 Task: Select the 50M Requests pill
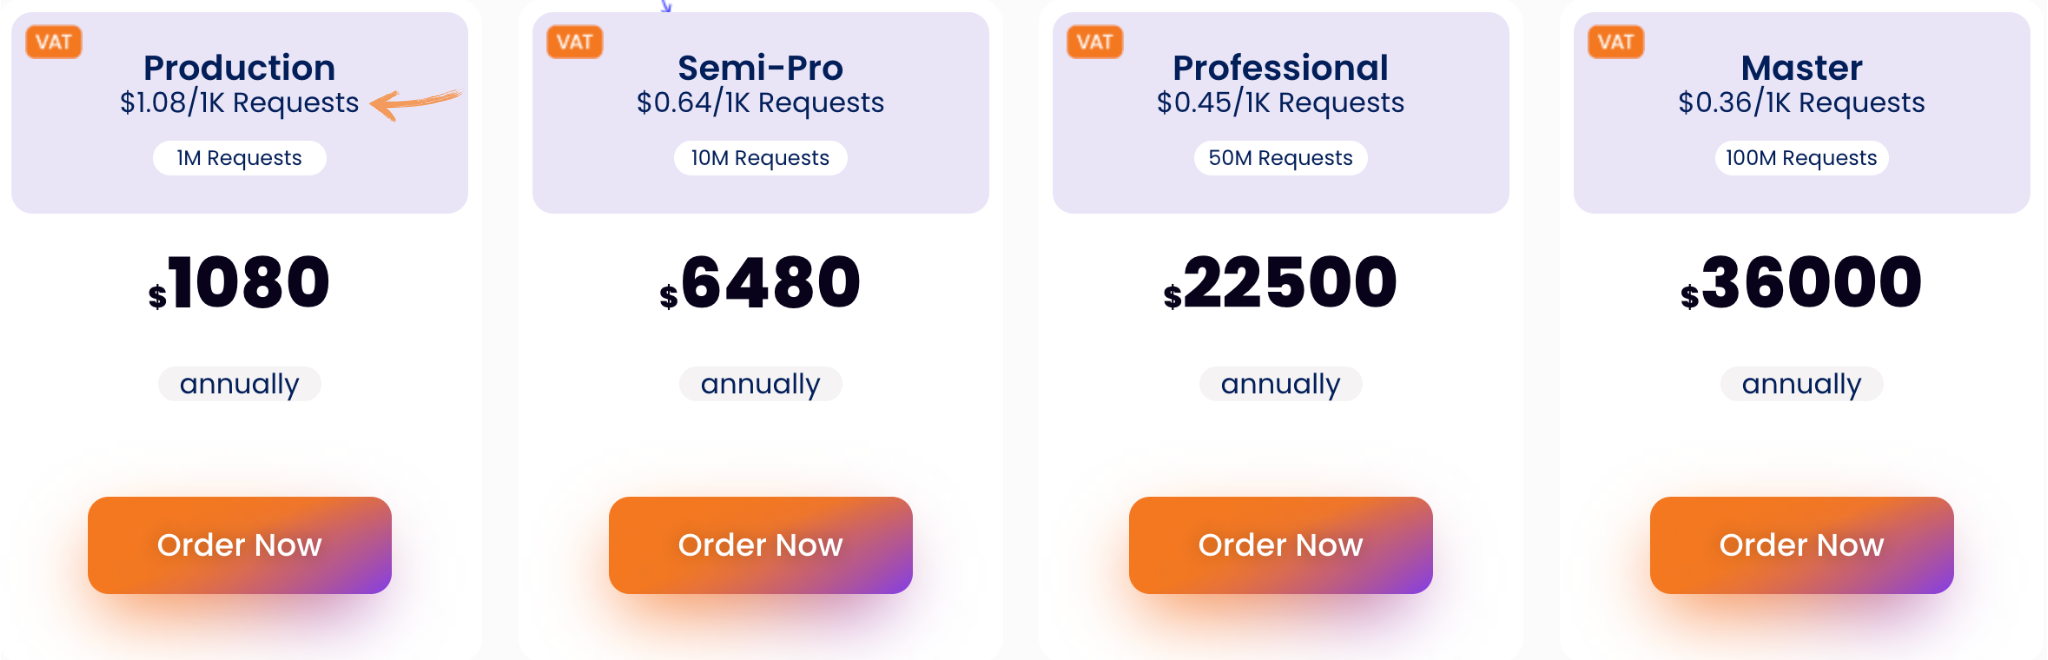coord(1281,158)
